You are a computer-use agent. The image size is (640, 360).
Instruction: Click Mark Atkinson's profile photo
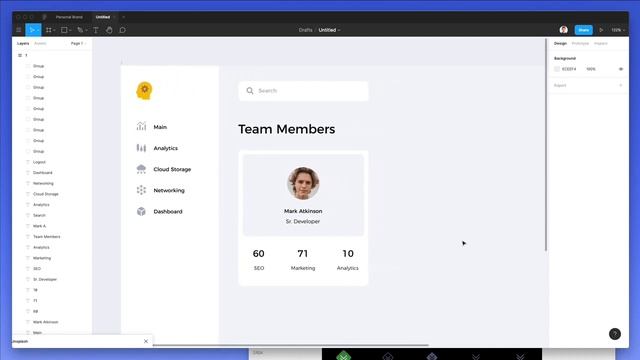click(x=303, y=183)
